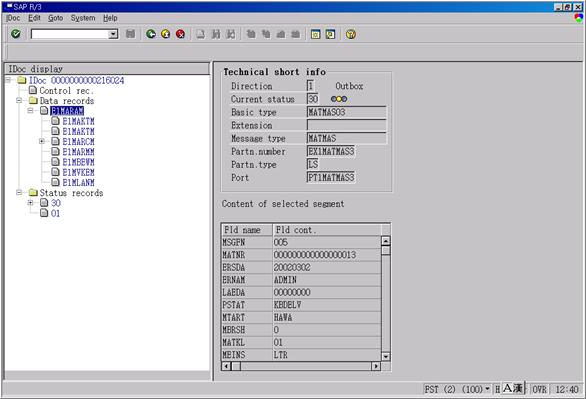The height and width of the screenshot is (399, 586).
Task: Click the Status records folder icon
Action: tap(33, 192)
